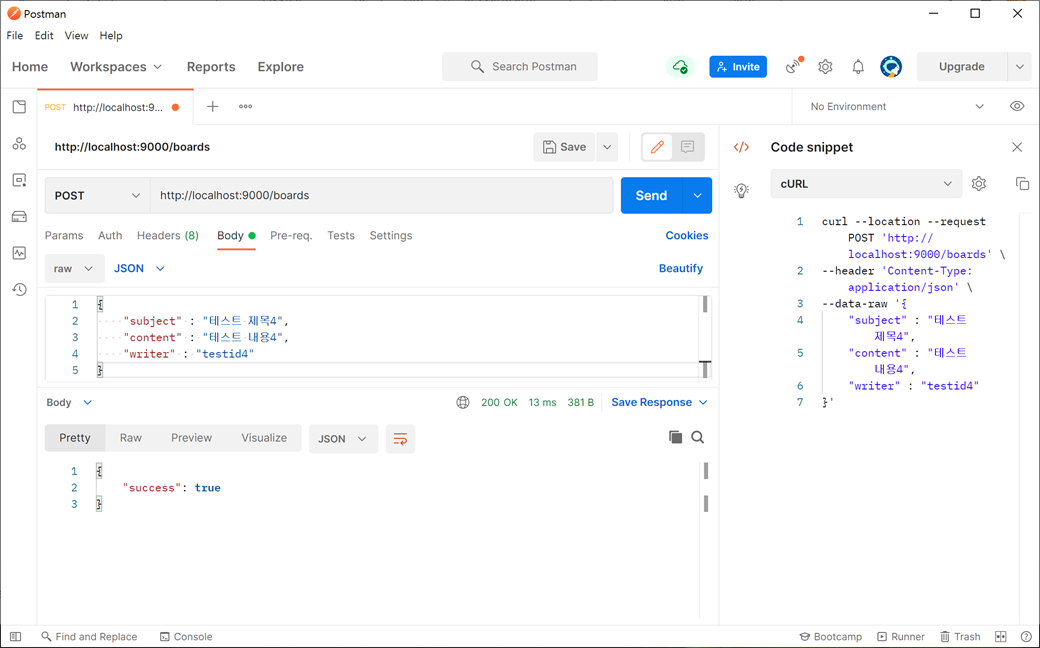Open the Mock Servers sidebar icon
Image resolution: width=1040 pixels, height=648 pixels.
click(x=19, y=216)
